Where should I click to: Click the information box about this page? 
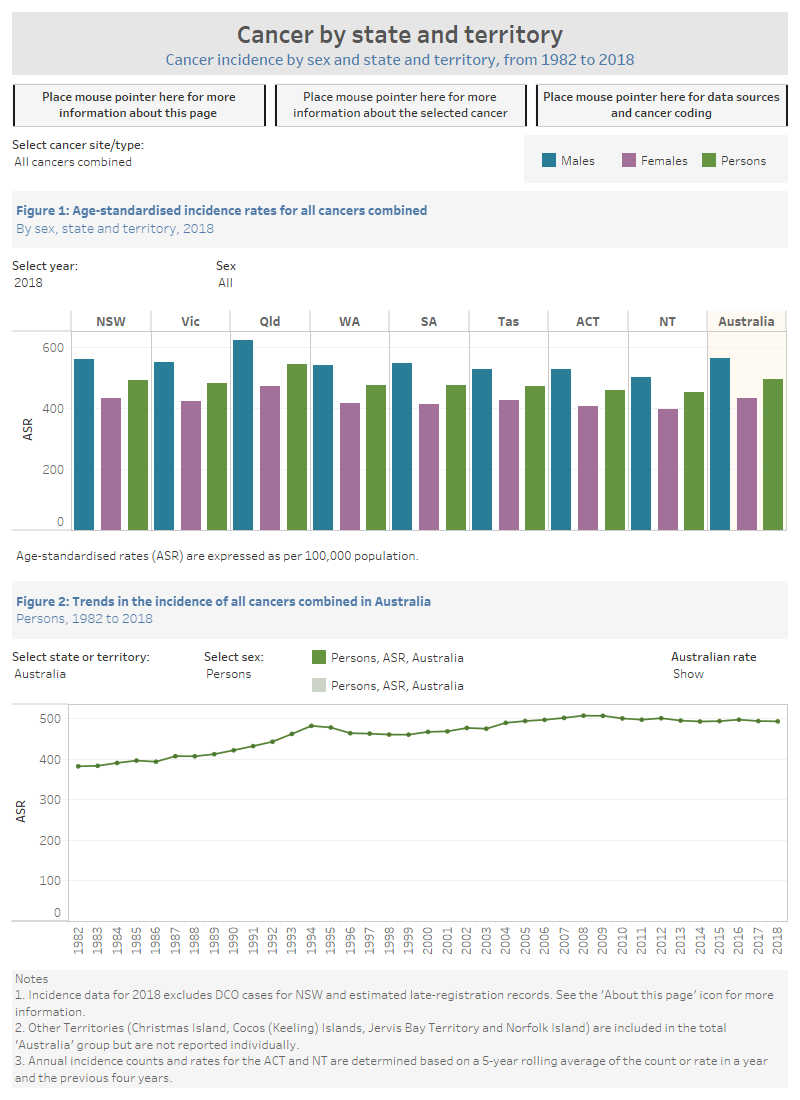pos(138,104)
